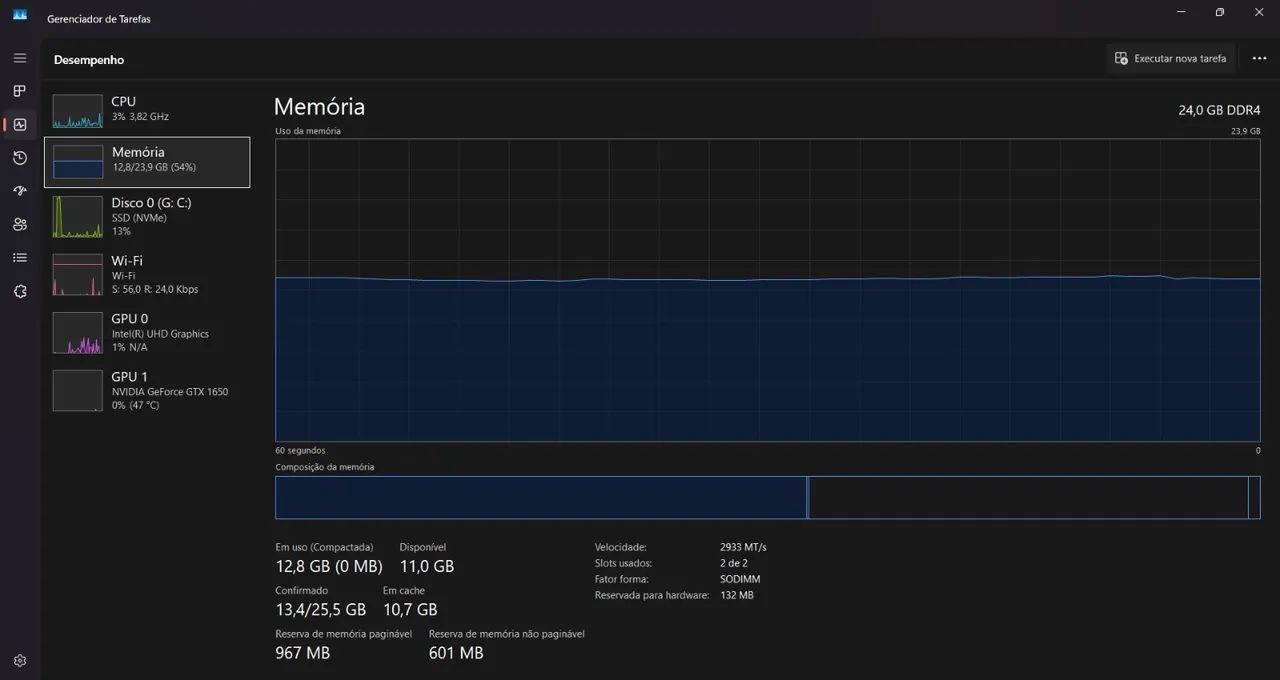Open the Startup apps page icon
This screenshot has width=1280, height=680.
point(20,191)
